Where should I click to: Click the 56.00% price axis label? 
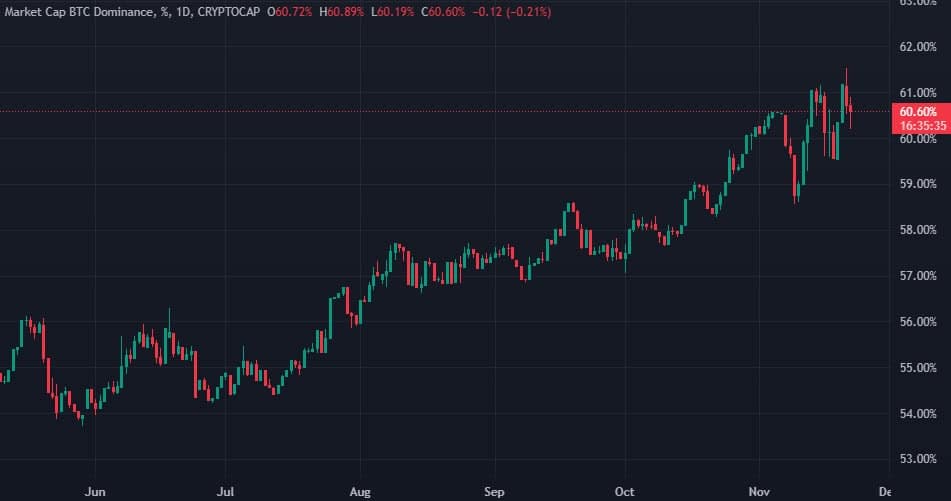pos(918,322)
